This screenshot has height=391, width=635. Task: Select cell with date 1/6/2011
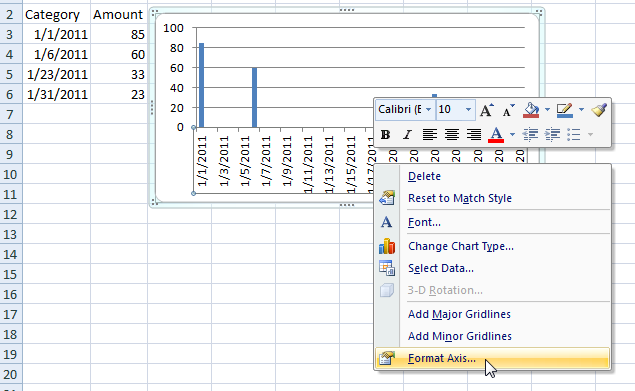tap(56, 54)
